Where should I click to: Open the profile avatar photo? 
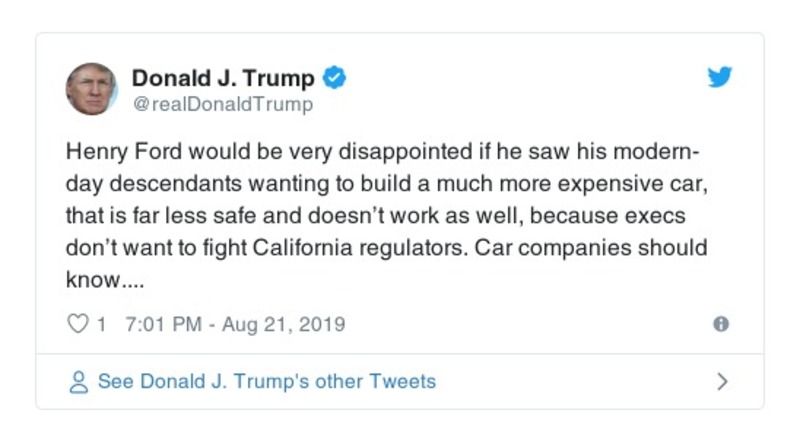(91, 89)
